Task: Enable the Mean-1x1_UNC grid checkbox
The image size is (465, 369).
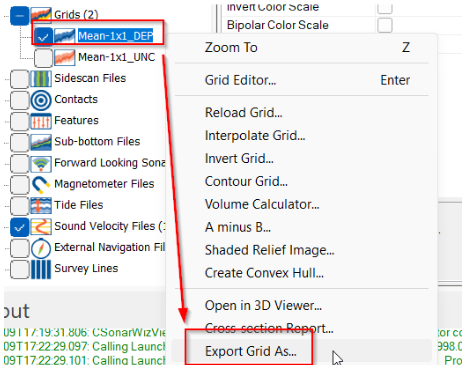Action: (x=43, y=58)
